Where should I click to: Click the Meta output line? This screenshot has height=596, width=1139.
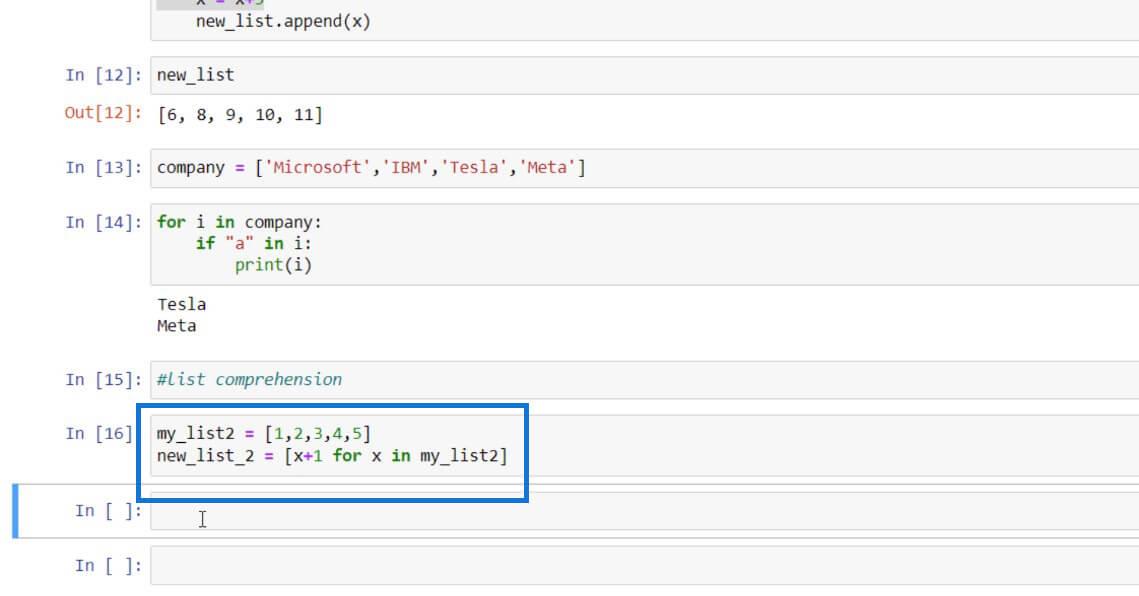tap(177, 326)
